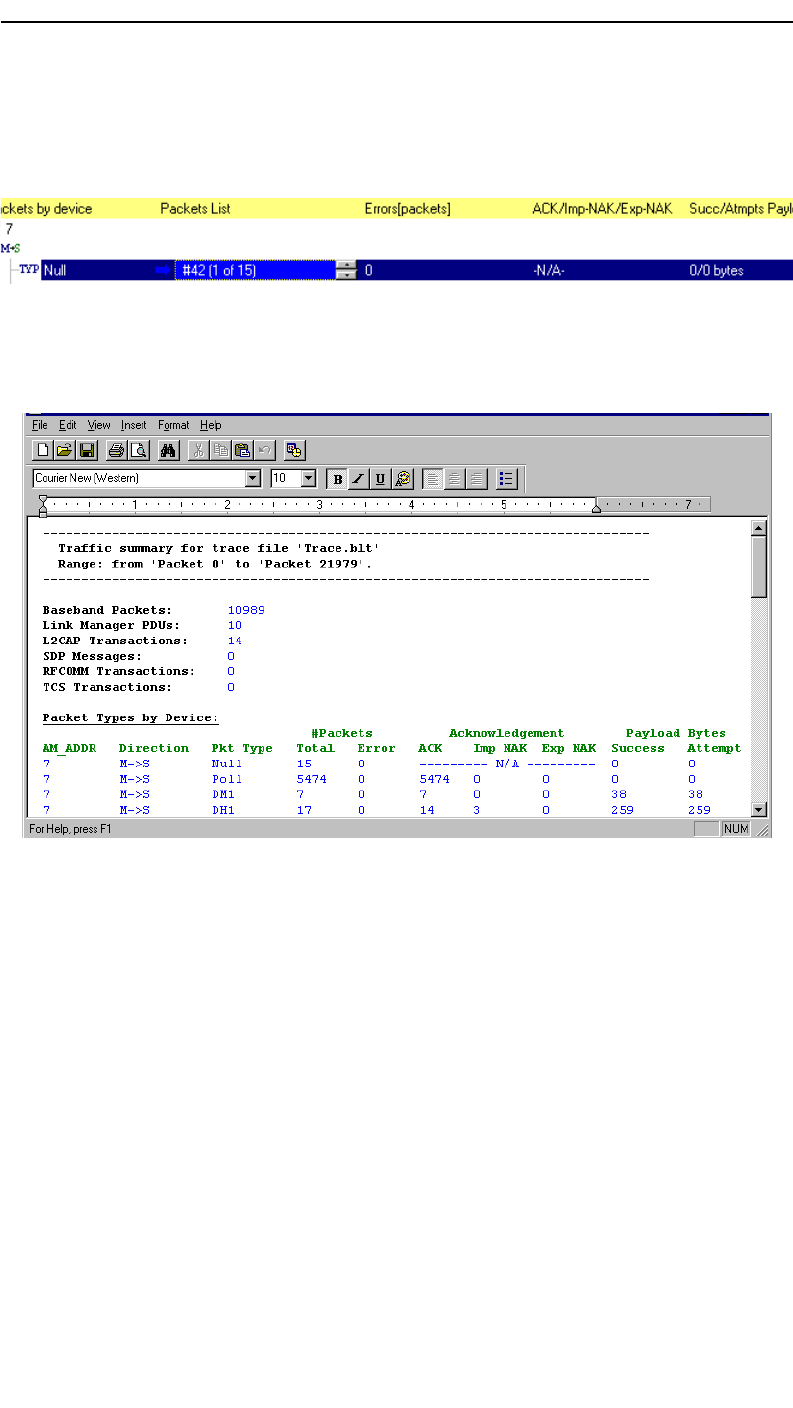793x1408 pixels.
Task: Click the packet spinner down arrow for #42
Action: 346,275
